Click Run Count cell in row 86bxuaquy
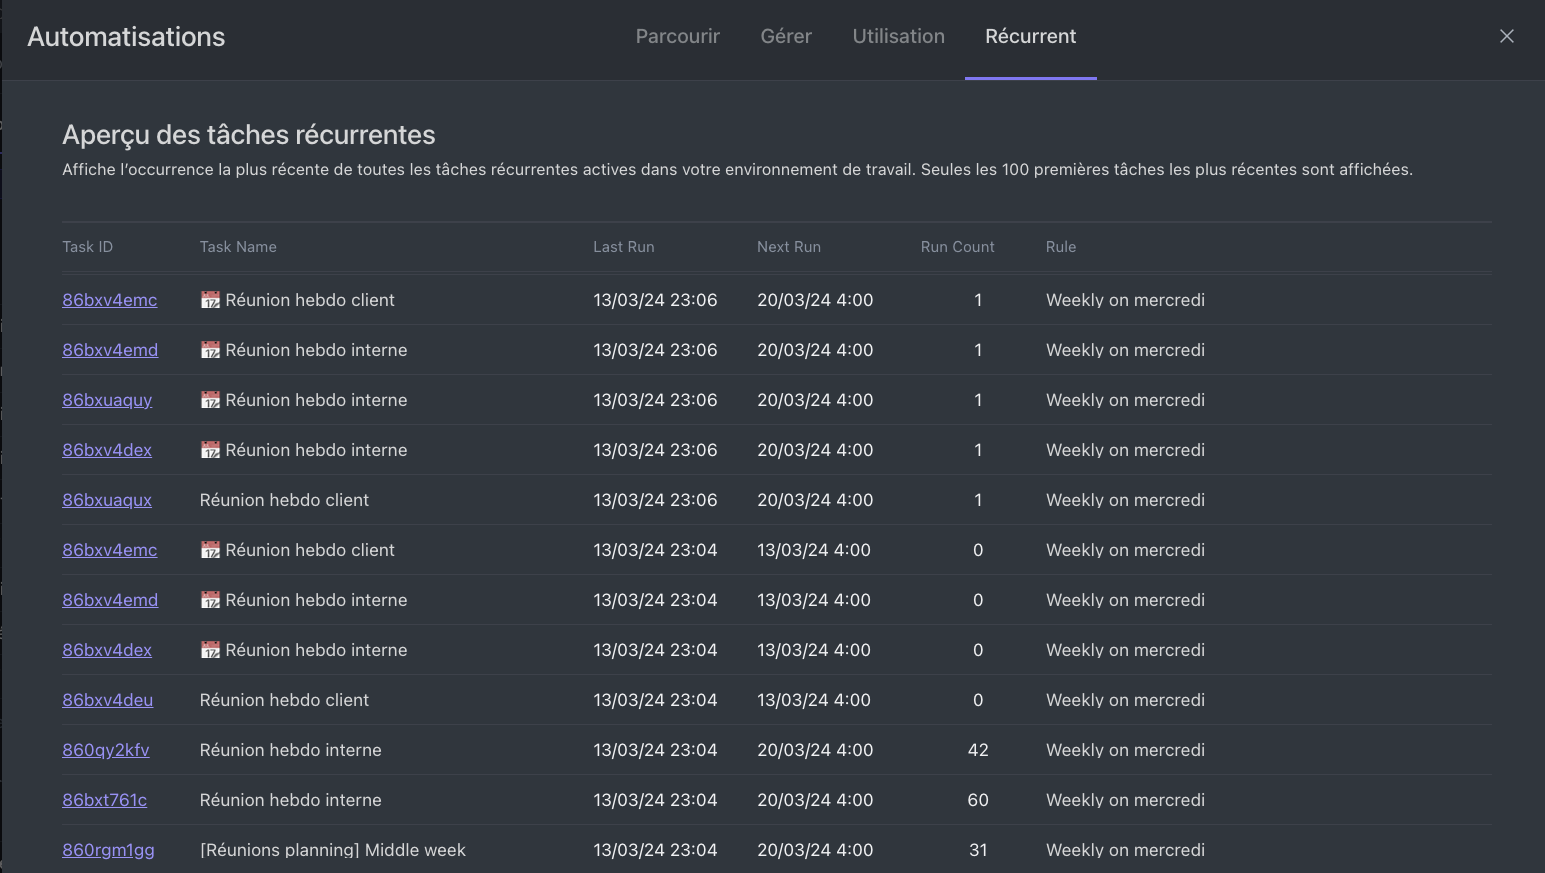The image size is (1545, 873). click(x=978, y=400)
